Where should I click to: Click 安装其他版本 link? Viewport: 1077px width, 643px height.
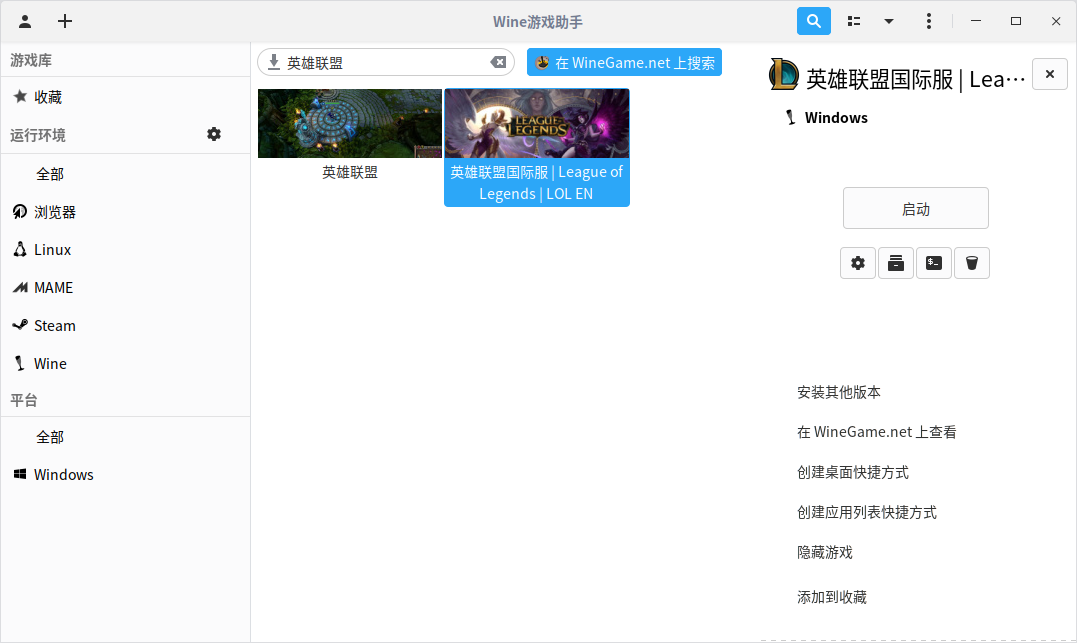click(x=839, y=392)
